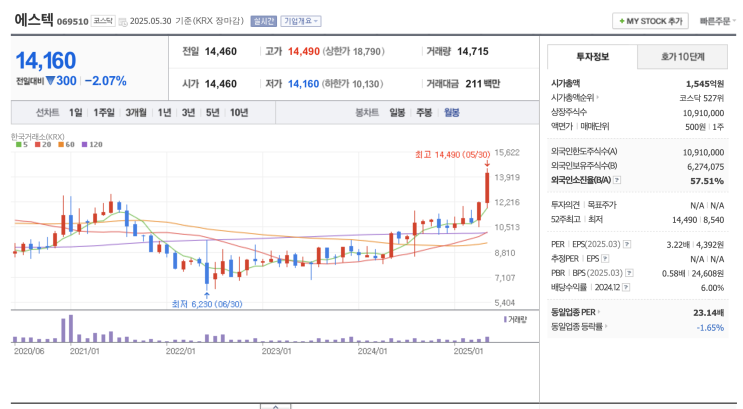Click the purple 120-day moving average legend
743x409 pixels.
[92, 145]
